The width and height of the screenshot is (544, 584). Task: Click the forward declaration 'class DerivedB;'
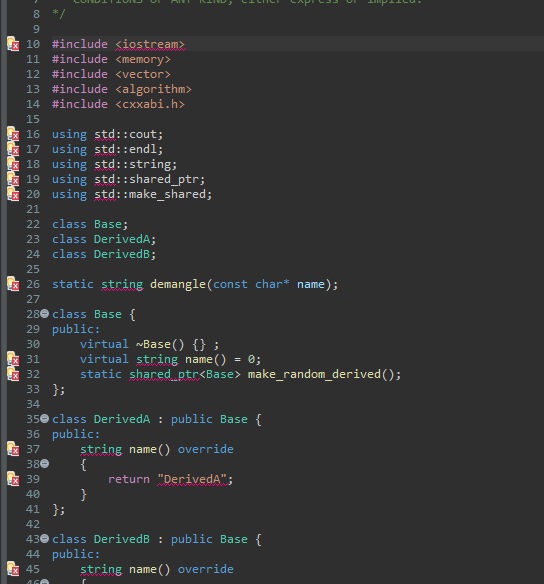tap(104, 254)
